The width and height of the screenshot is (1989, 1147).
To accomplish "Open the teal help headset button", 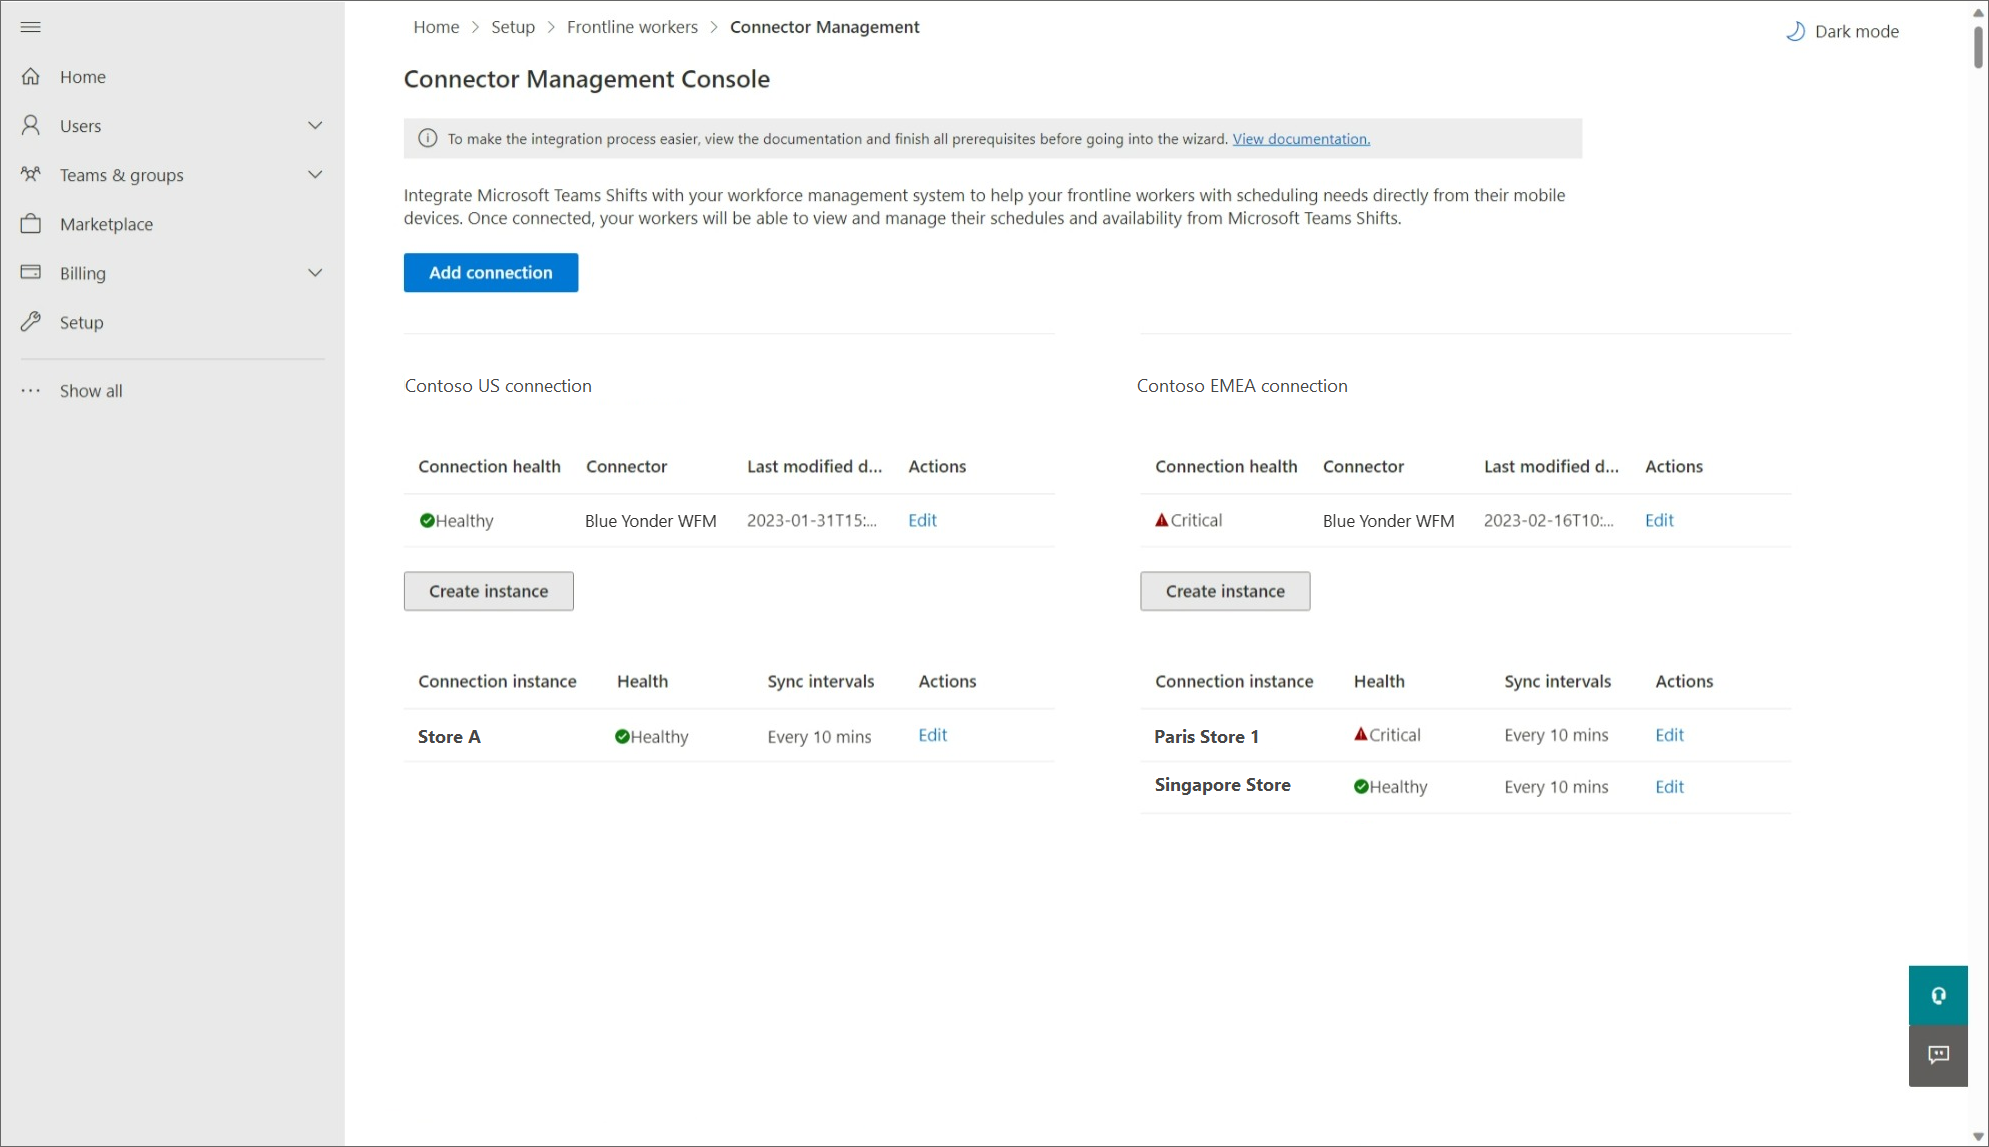I will pyautogui.click(x=1937, y=995).
